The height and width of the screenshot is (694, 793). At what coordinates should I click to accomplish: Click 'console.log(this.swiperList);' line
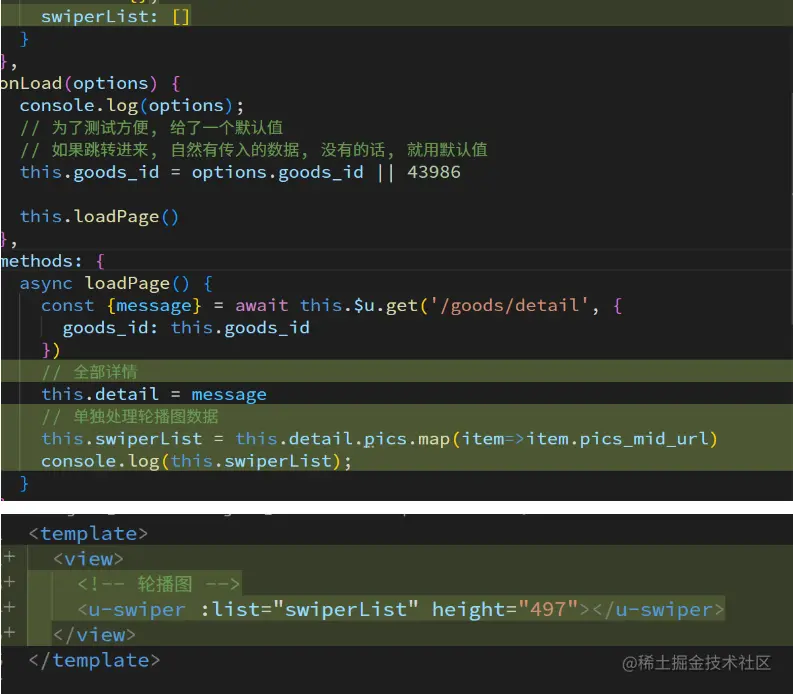pyautogui.click(x=196, y=461)
